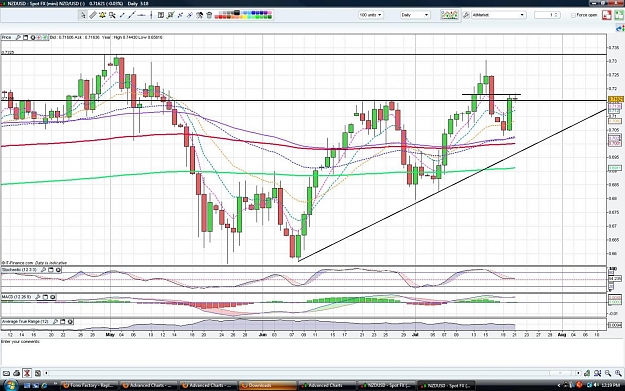Click the MACD panel window icon
The image size is (625, 391).
coord(45,297)
